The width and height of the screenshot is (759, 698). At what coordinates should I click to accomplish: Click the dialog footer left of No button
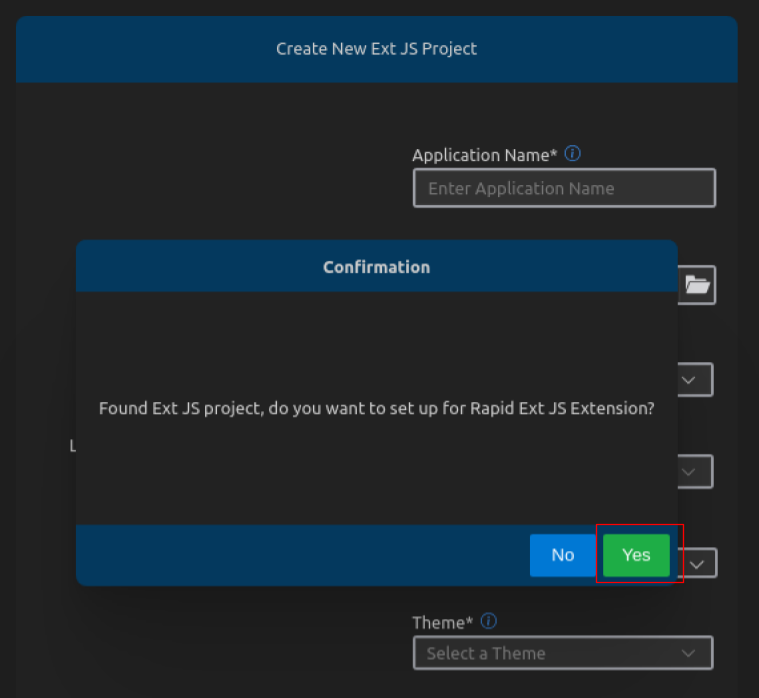tap(300, 555)
